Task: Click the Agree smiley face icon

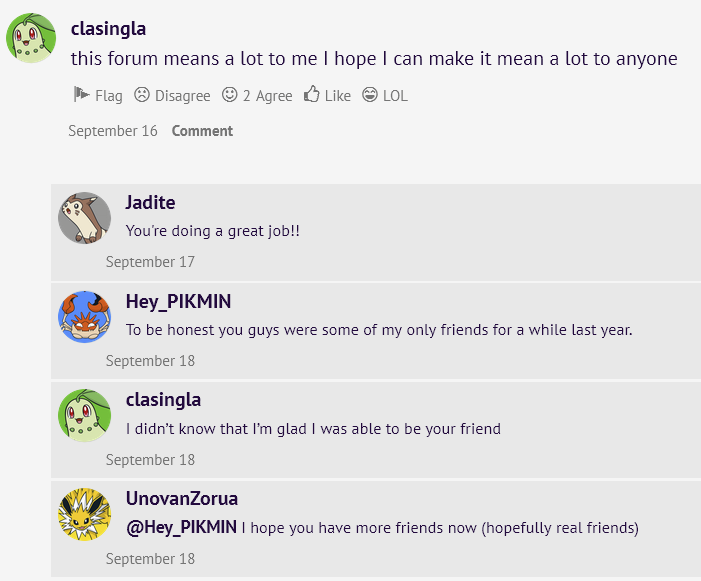Action: [230, 95]
